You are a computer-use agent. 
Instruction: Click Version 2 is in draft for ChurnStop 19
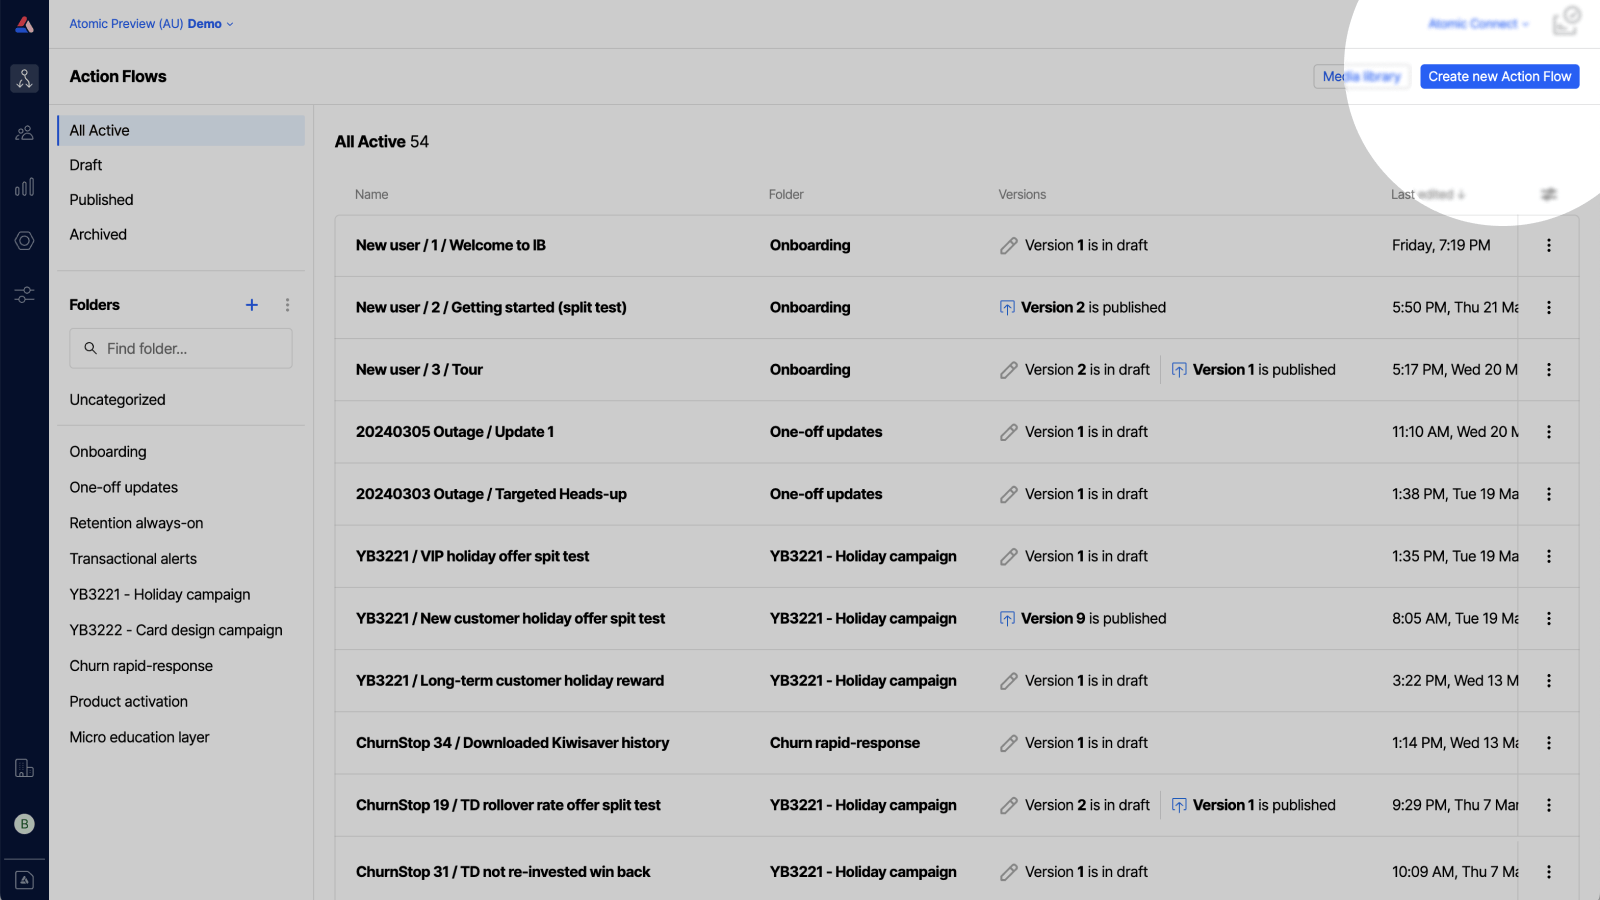[1075, 805]
